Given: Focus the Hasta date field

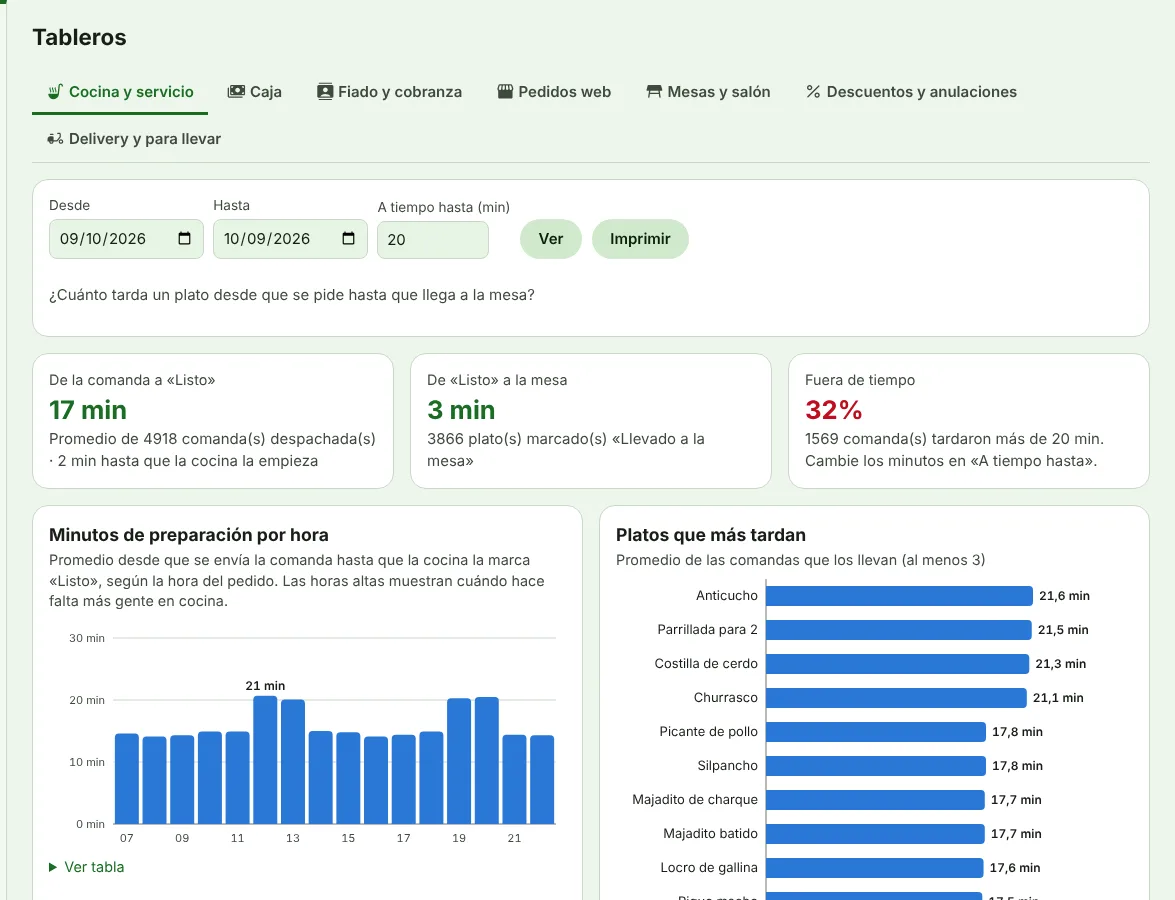Looking at the screenshot, I should click(x=290, y=238).
